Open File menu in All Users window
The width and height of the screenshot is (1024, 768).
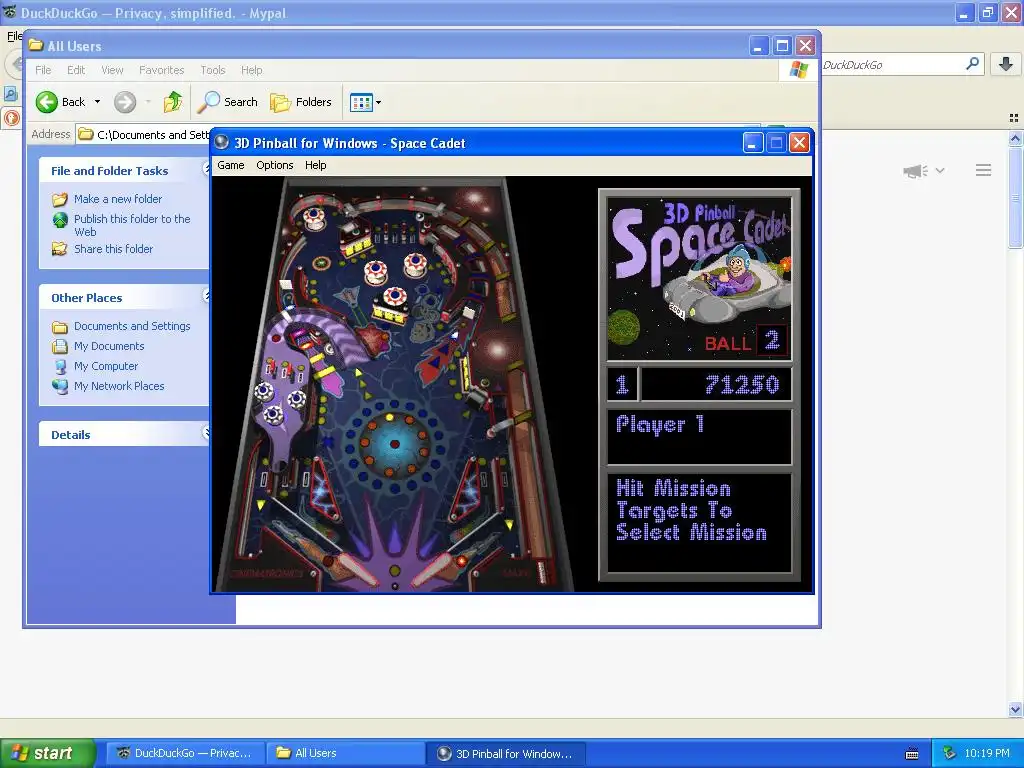pyautogui.click(x=43, y=70)
